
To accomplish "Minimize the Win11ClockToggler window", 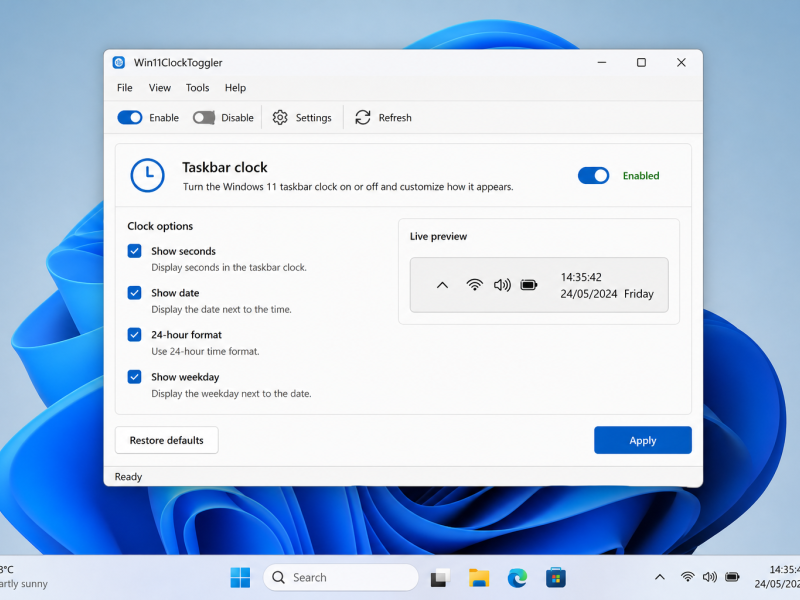I will tap(602, 62).
